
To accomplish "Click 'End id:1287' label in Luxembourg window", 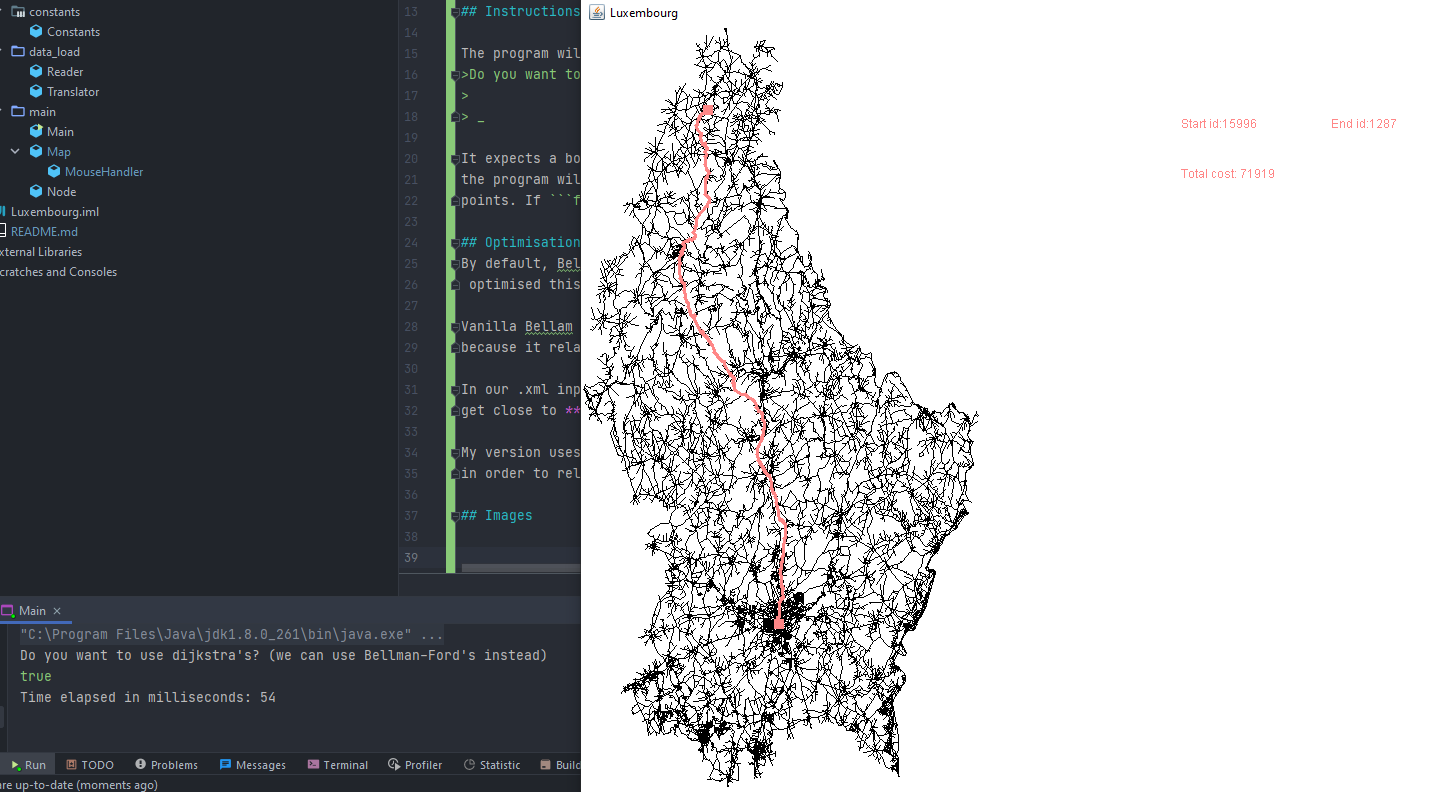I will [1363, 124].
